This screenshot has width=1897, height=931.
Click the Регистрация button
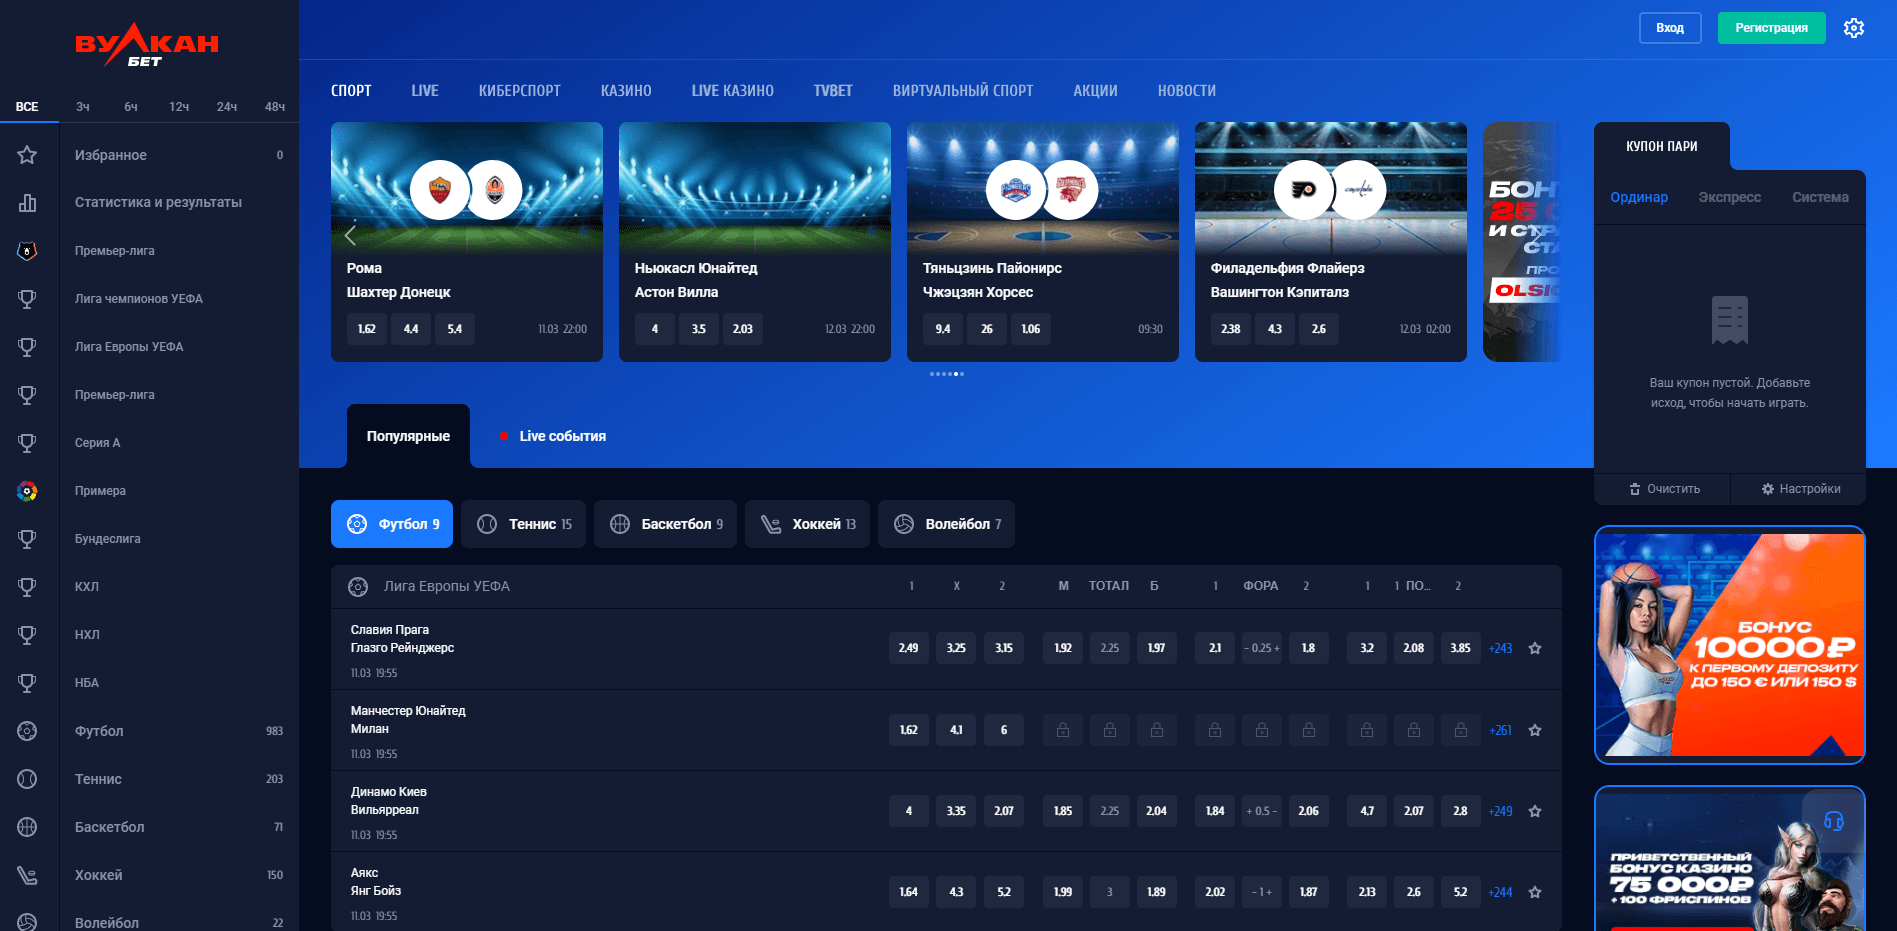point(1771,28)
